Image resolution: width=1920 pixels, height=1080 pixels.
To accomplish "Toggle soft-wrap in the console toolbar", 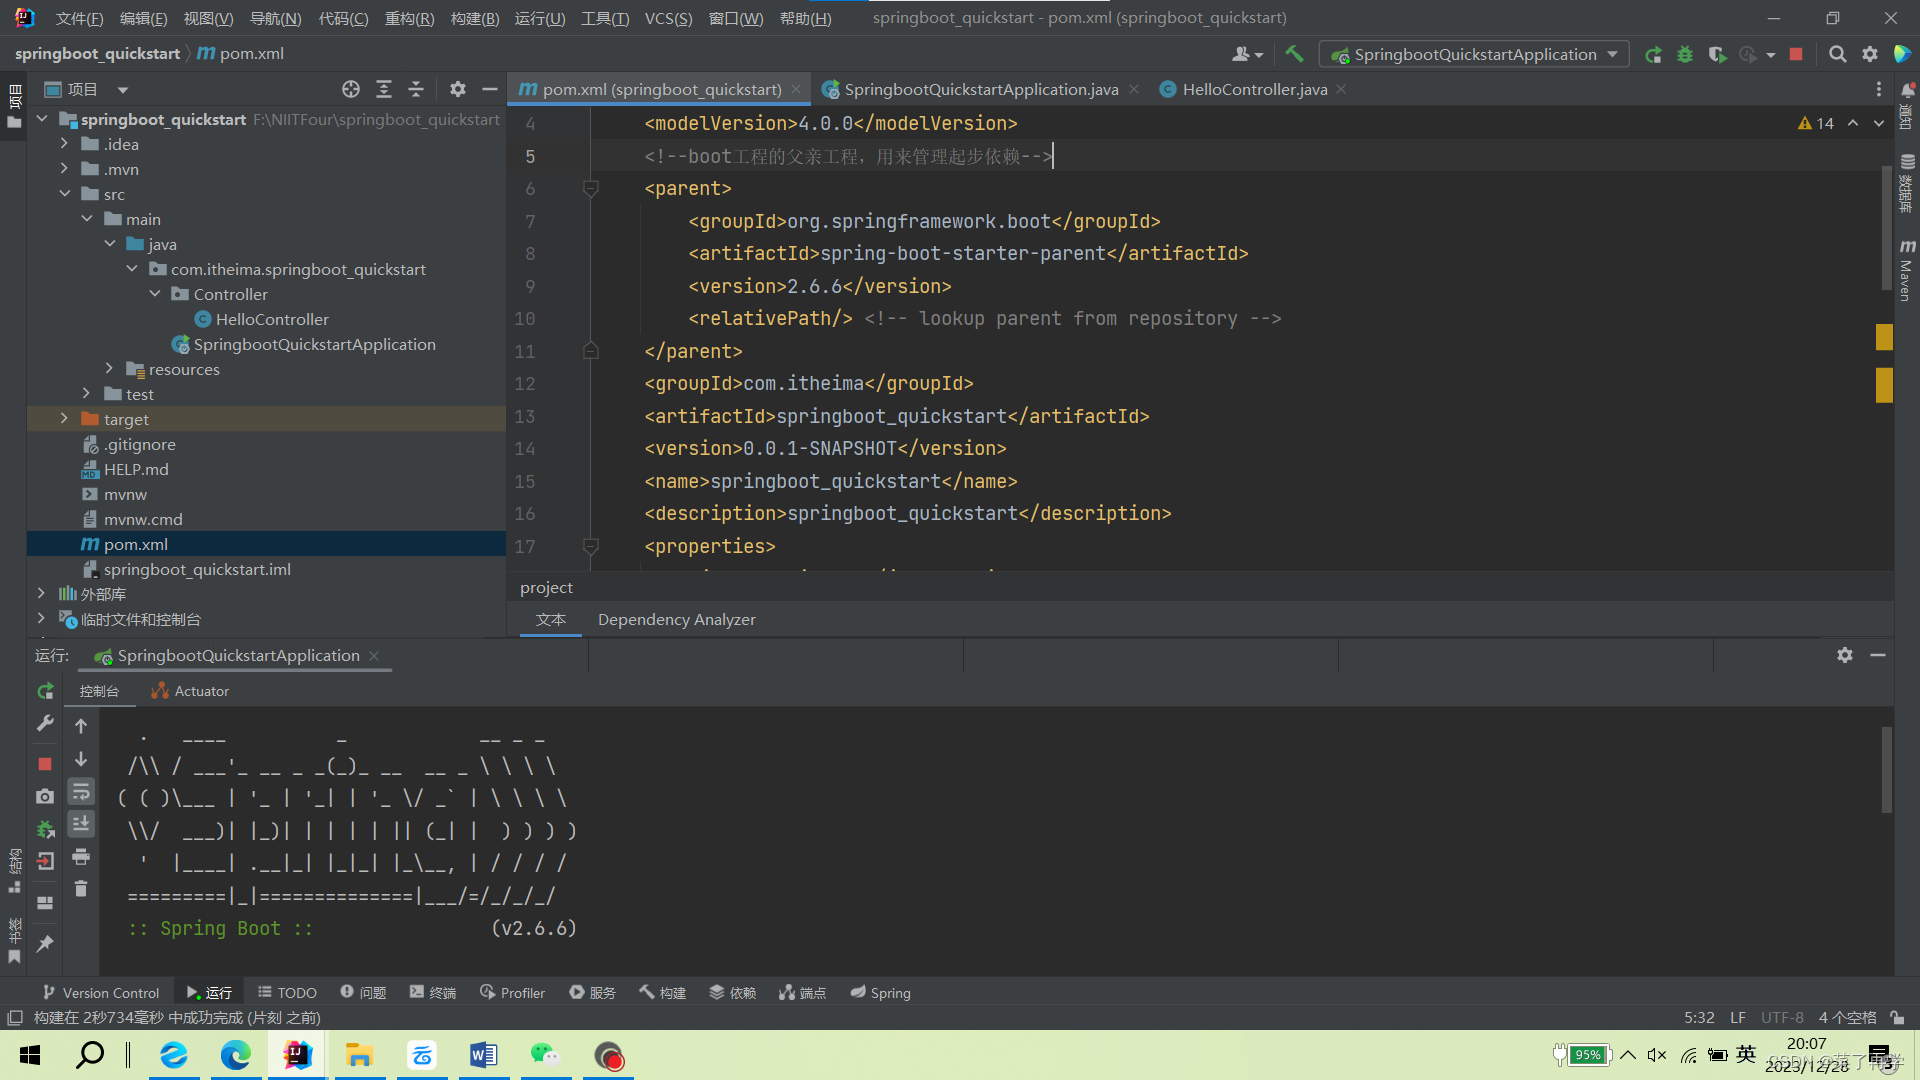I will pos(81,792).
